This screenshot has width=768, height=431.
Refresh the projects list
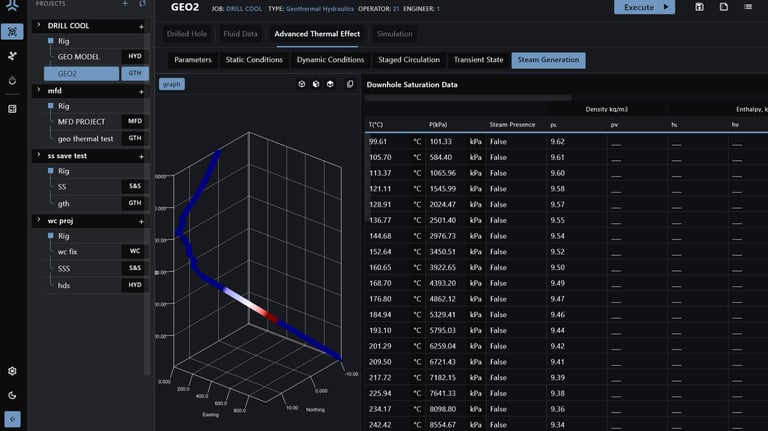click(x=142, y=3)
